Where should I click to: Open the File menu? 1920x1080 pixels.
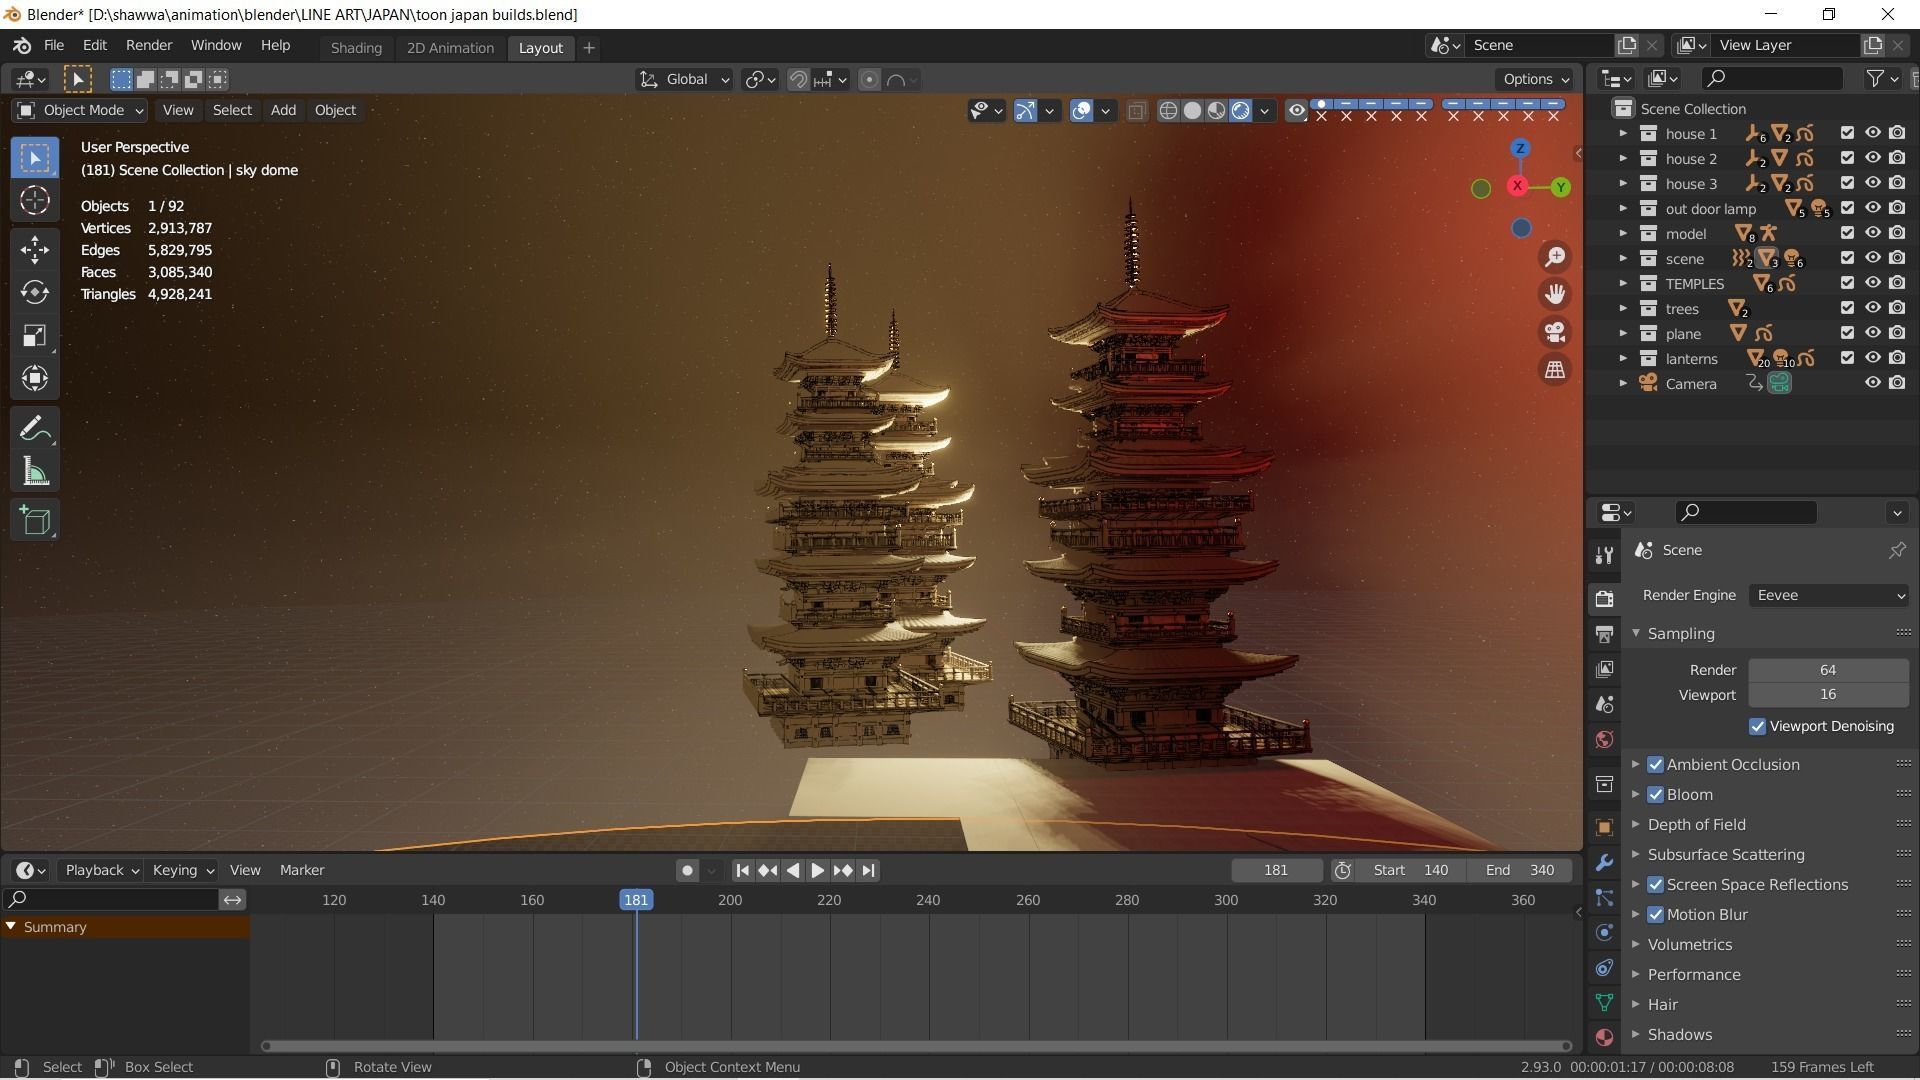pyautogui.click(x=54, y=45)
